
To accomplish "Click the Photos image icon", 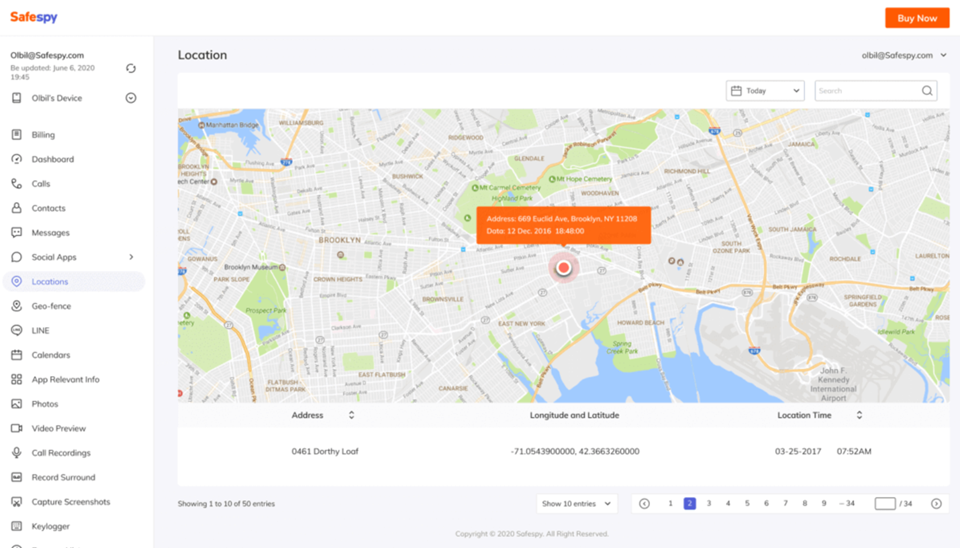I will [17, 404].
